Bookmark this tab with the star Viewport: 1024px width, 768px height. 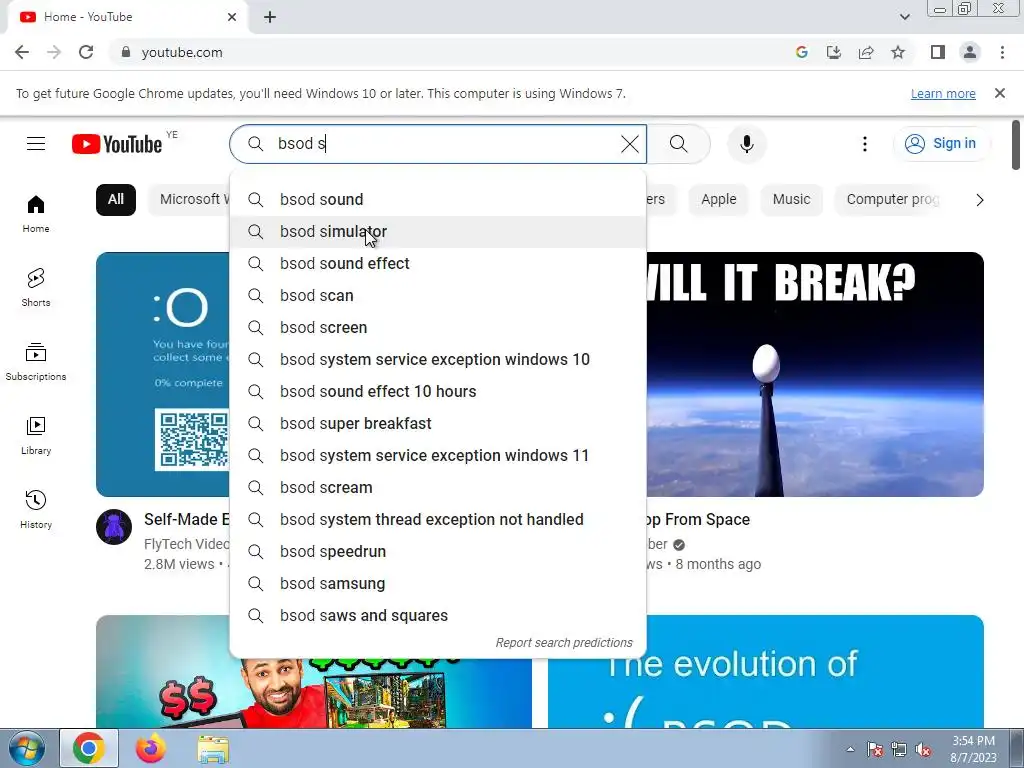coord(898,52)
